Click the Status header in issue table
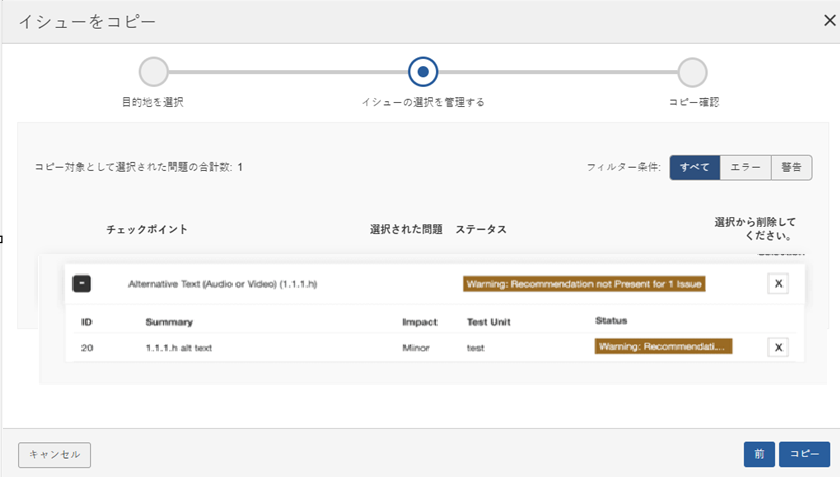The image size is (840, 477). click(x=609, y=321)
